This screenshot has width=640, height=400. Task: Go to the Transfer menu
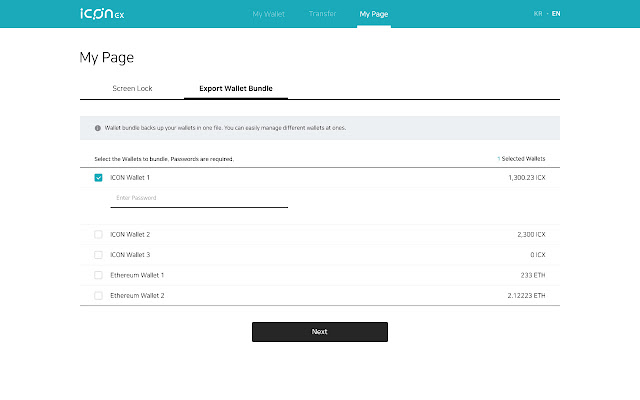coord(323,14)
